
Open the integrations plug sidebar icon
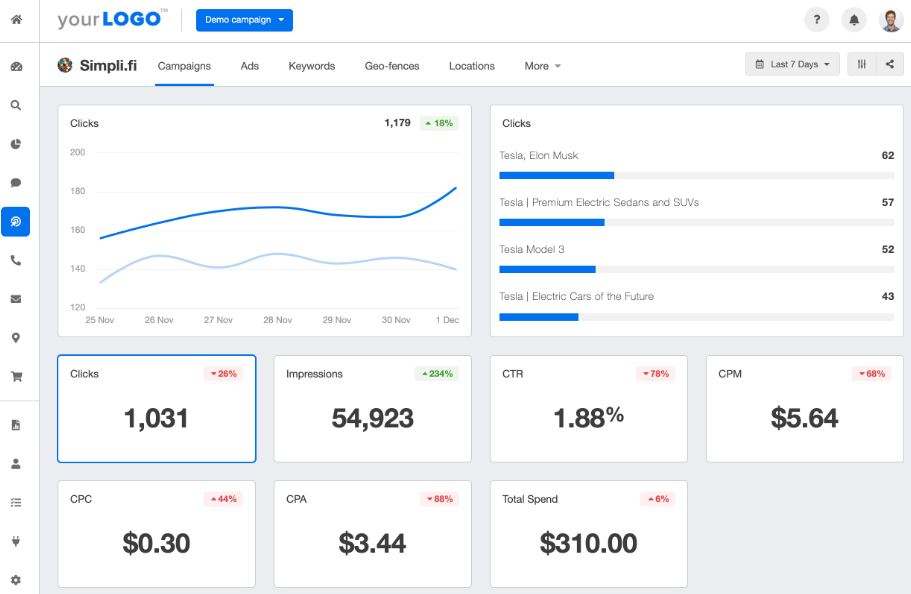point(16,541)
